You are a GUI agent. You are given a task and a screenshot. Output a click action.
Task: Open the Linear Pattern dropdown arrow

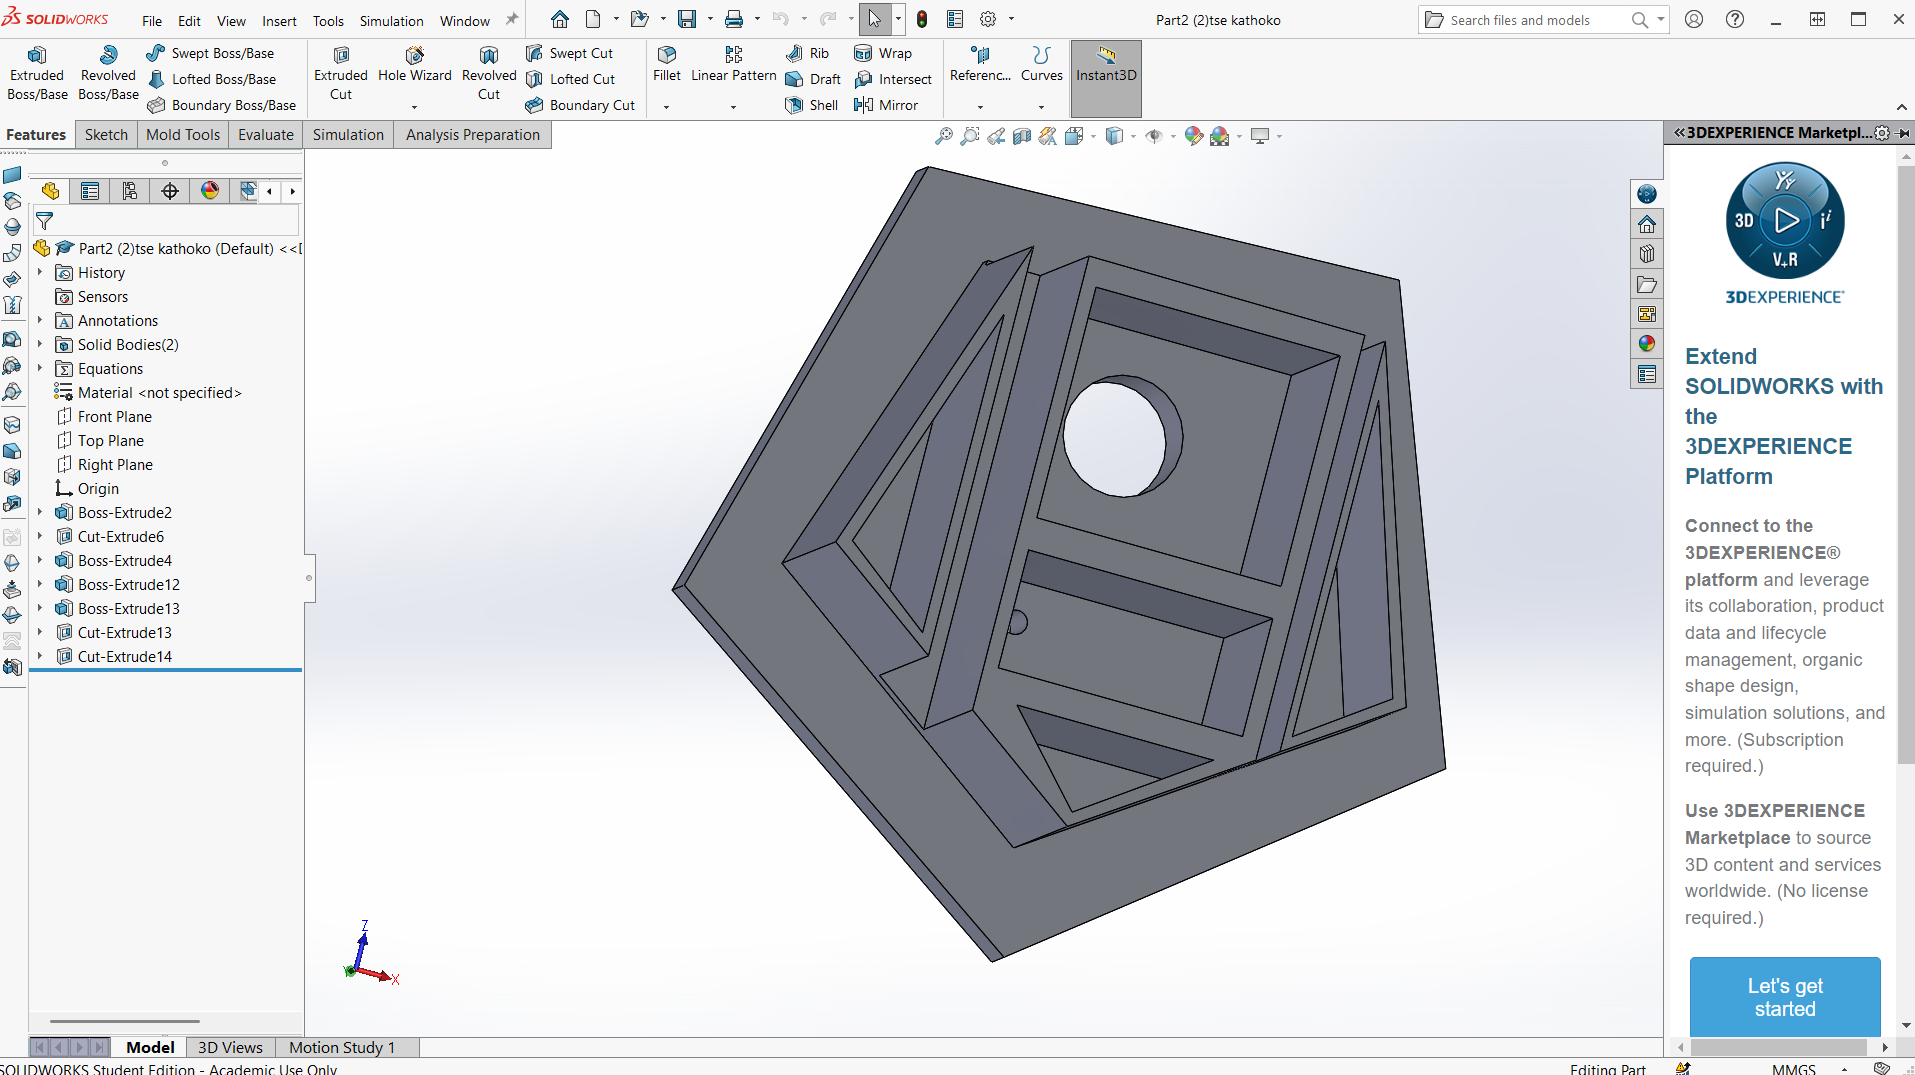[x=733, y=107]
